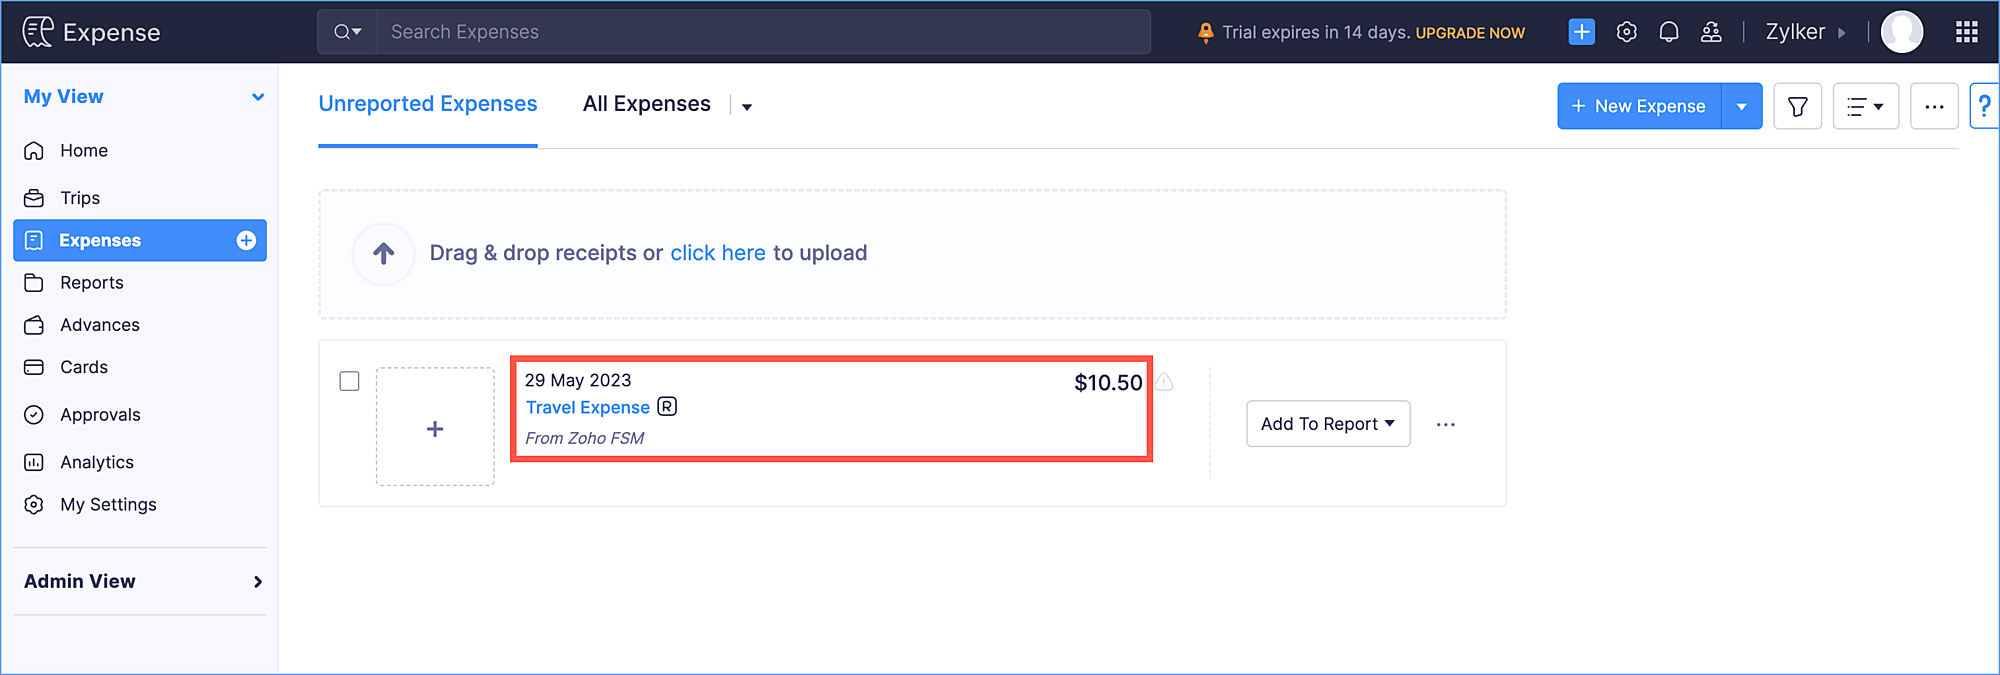Open the user profile avatar
This screenshot has width=2000, height=675.
point(1901,32)
